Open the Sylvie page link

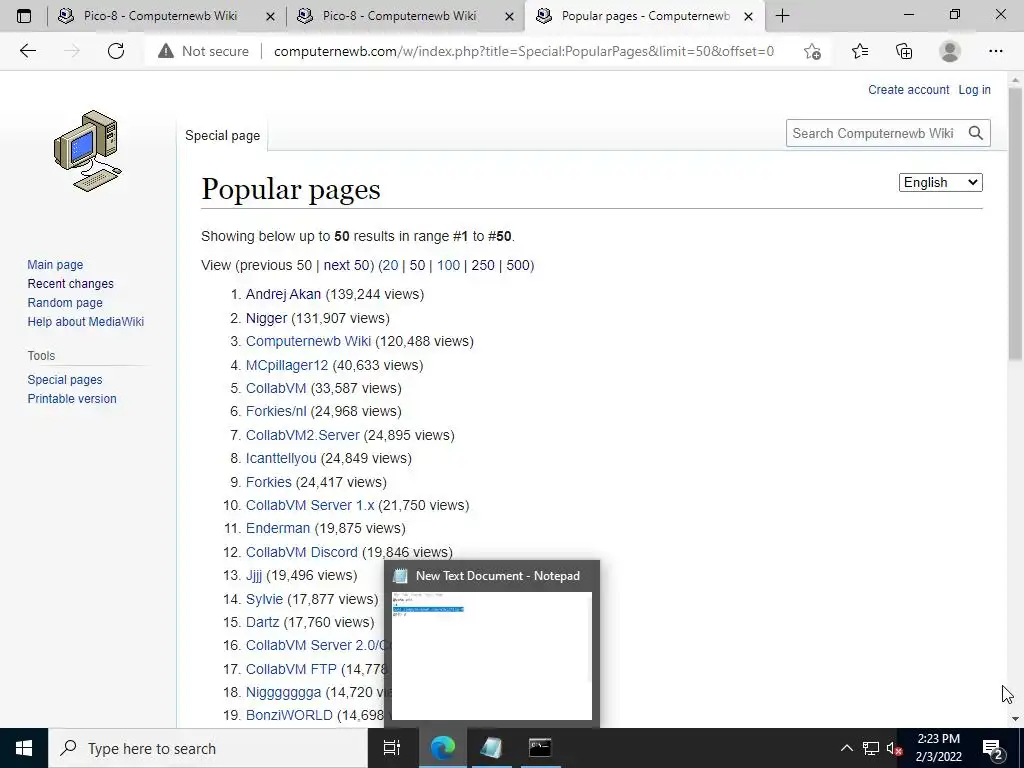[264, 599]
